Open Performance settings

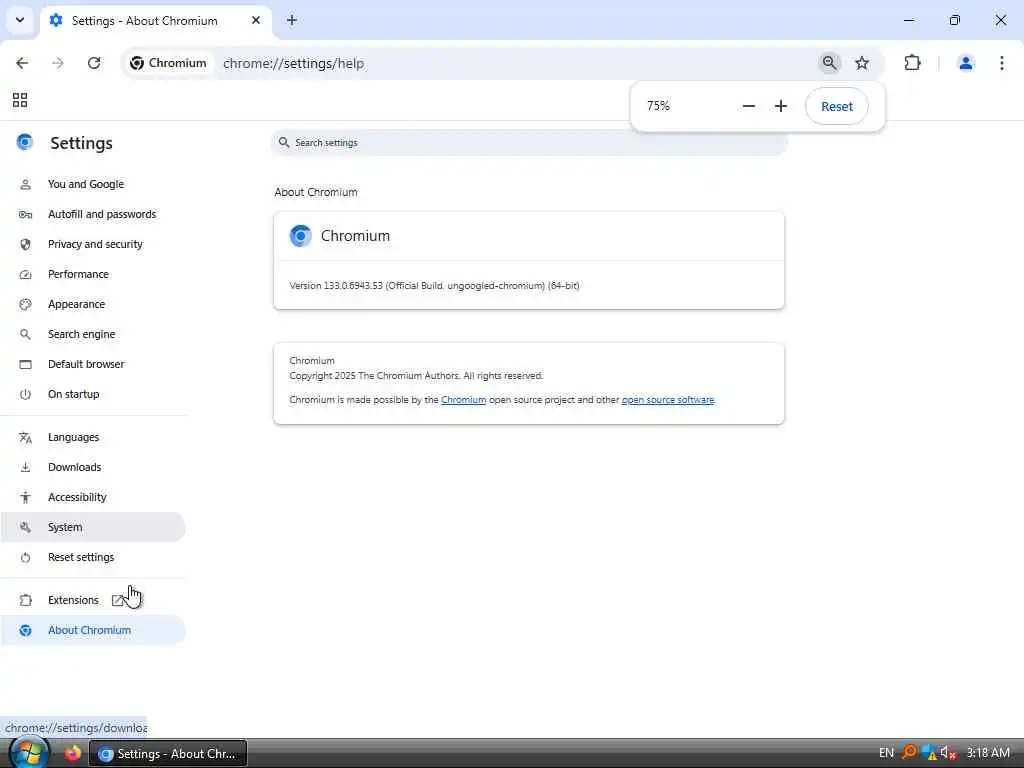(93, 274)
